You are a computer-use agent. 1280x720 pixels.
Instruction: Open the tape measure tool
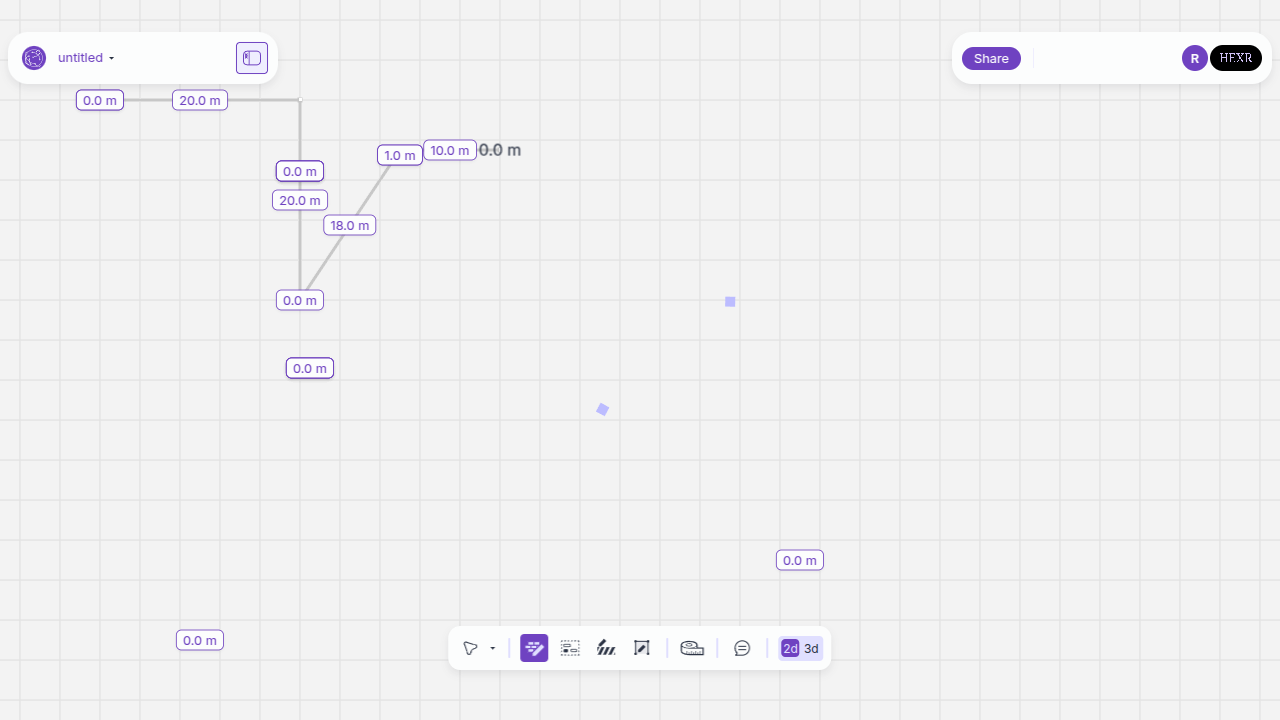pos(692,648)
